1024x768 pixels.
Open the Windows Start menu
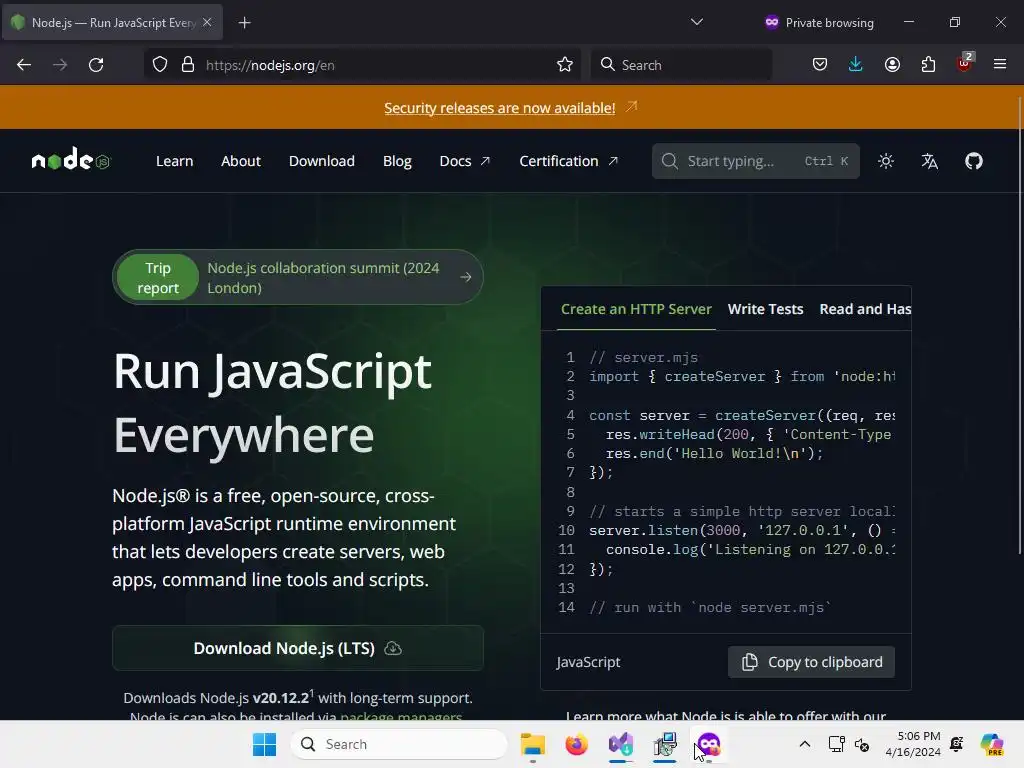264,744
